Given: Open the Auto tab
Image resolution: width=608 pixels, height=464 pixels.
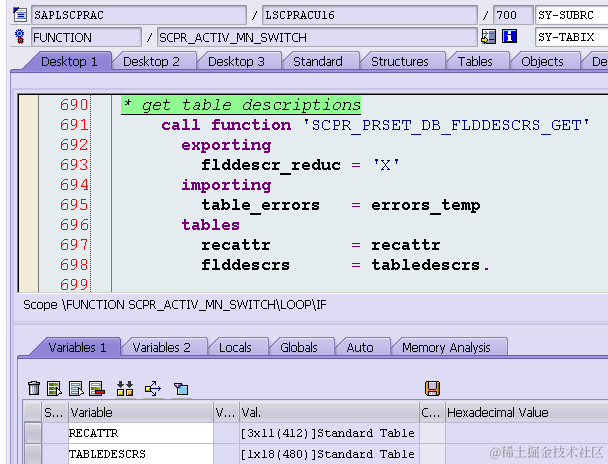Looking at the screenshot, I should [x=360, y=347].
